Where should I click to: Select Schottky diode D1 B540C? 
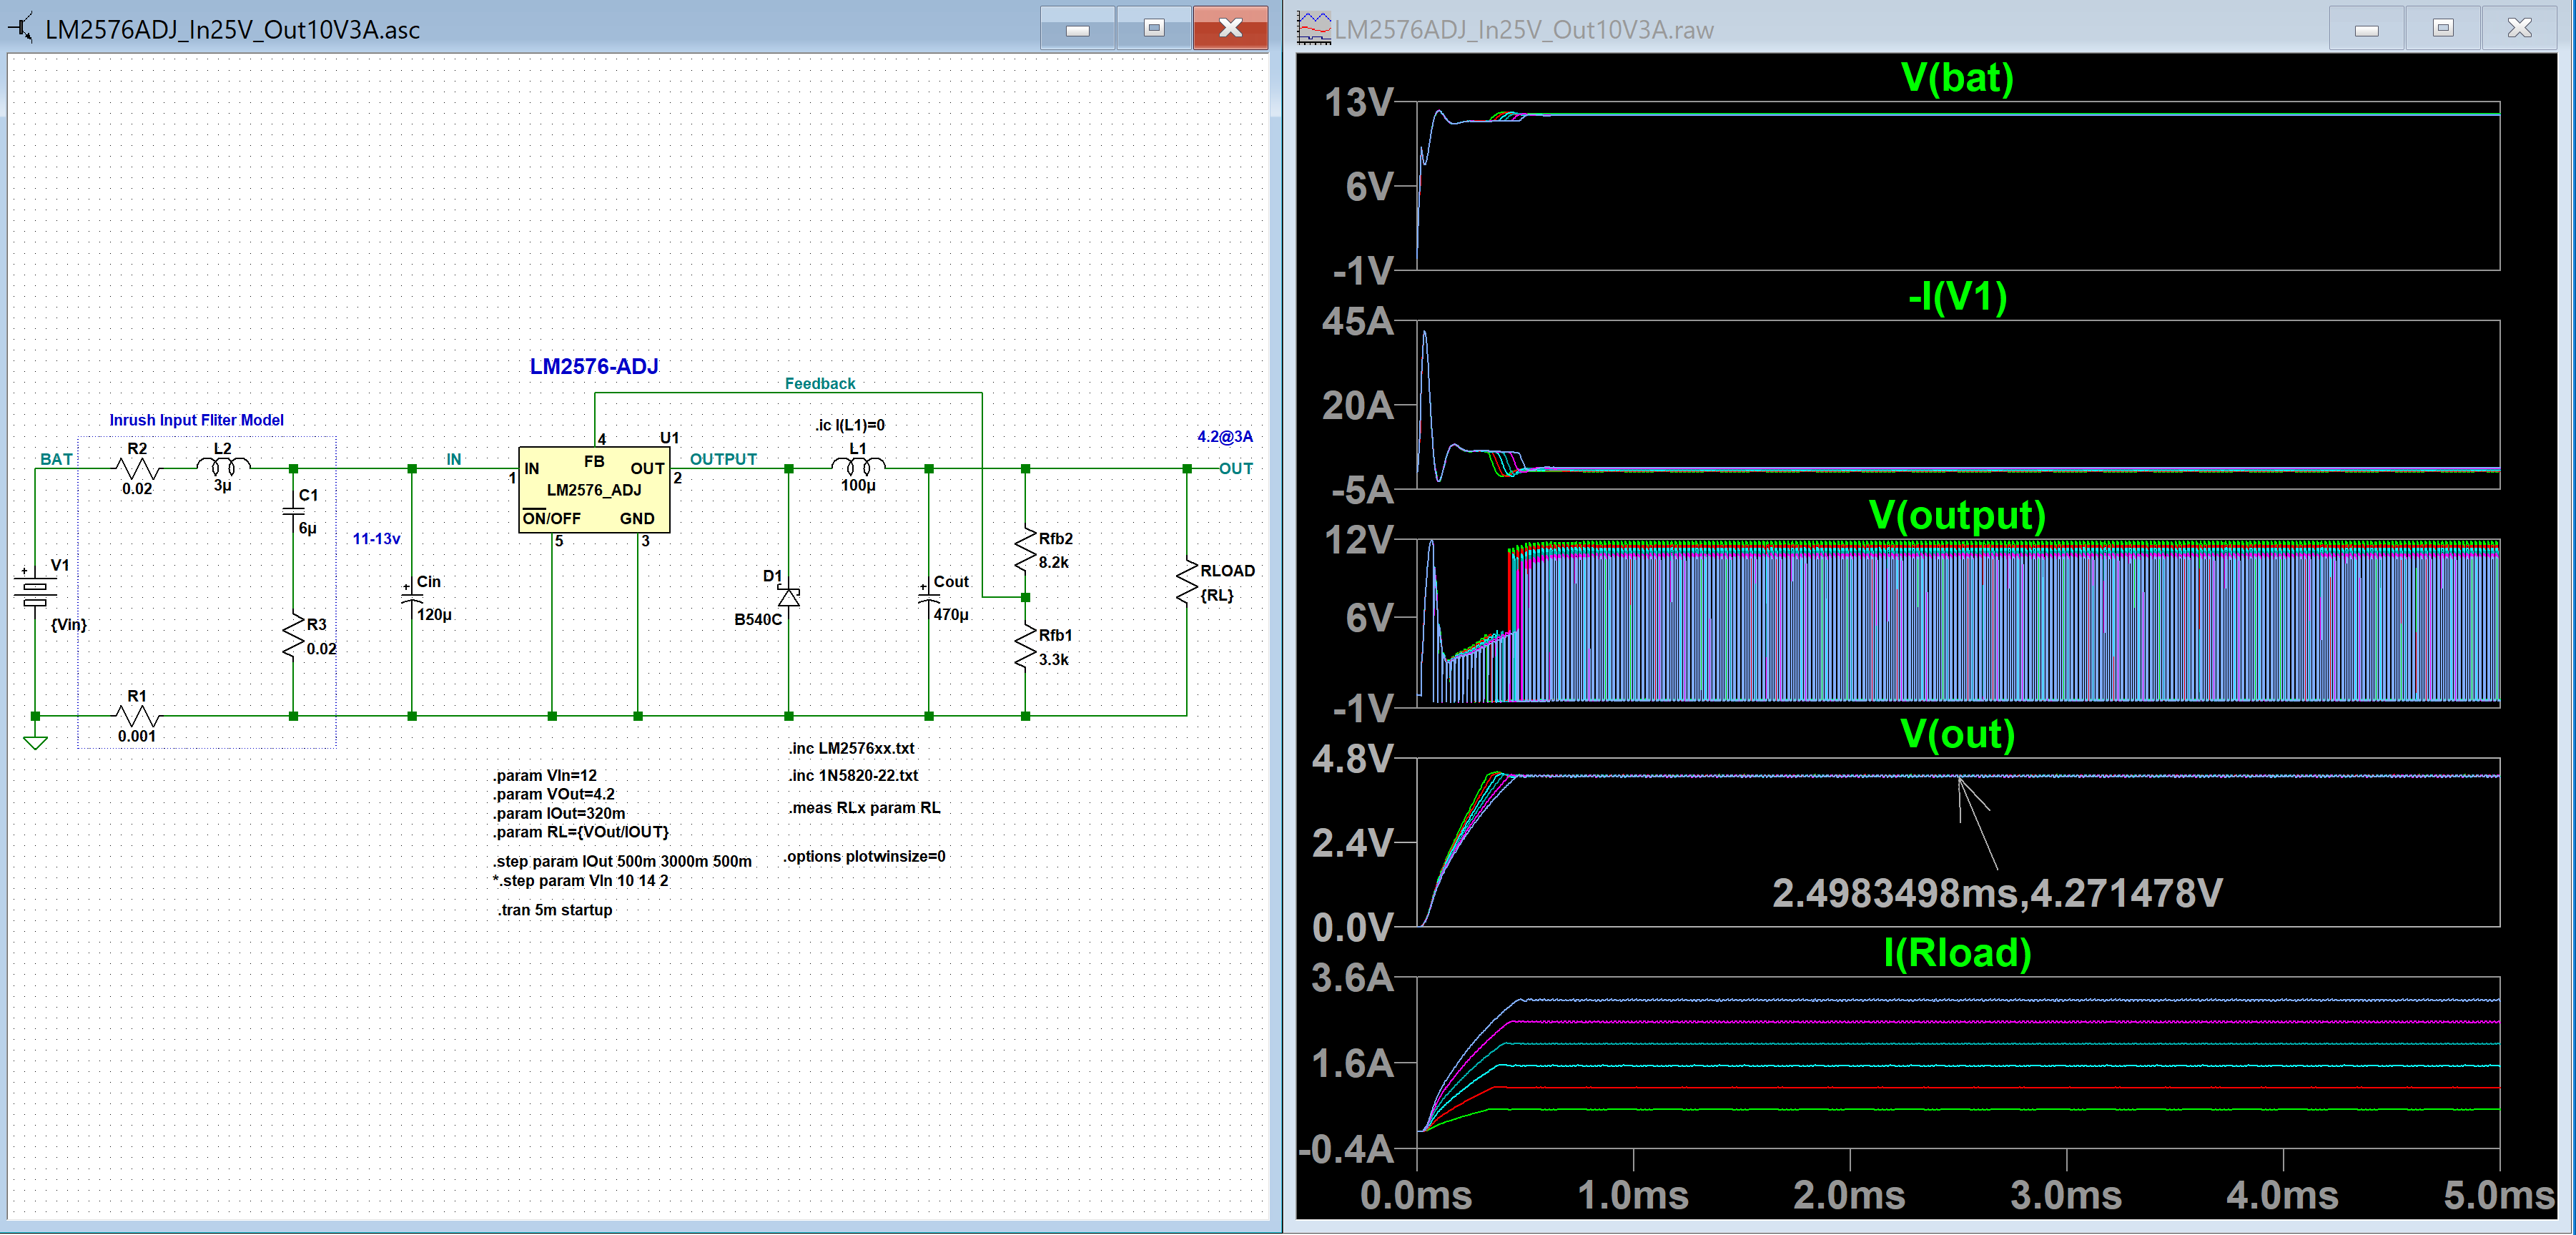tap(789, 597)
